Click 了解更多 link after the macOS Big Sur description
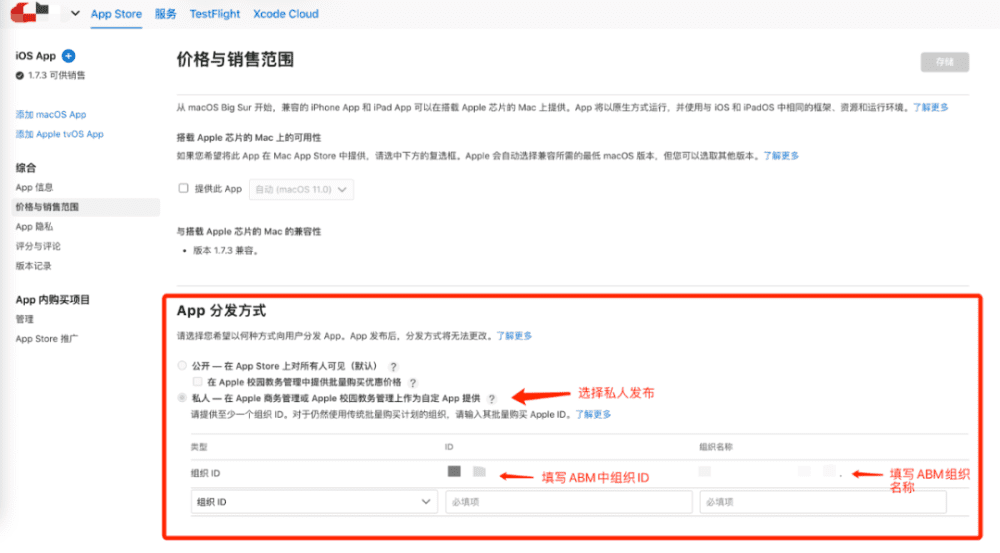Screen dimensions: 1000x553 pos(930,107)
